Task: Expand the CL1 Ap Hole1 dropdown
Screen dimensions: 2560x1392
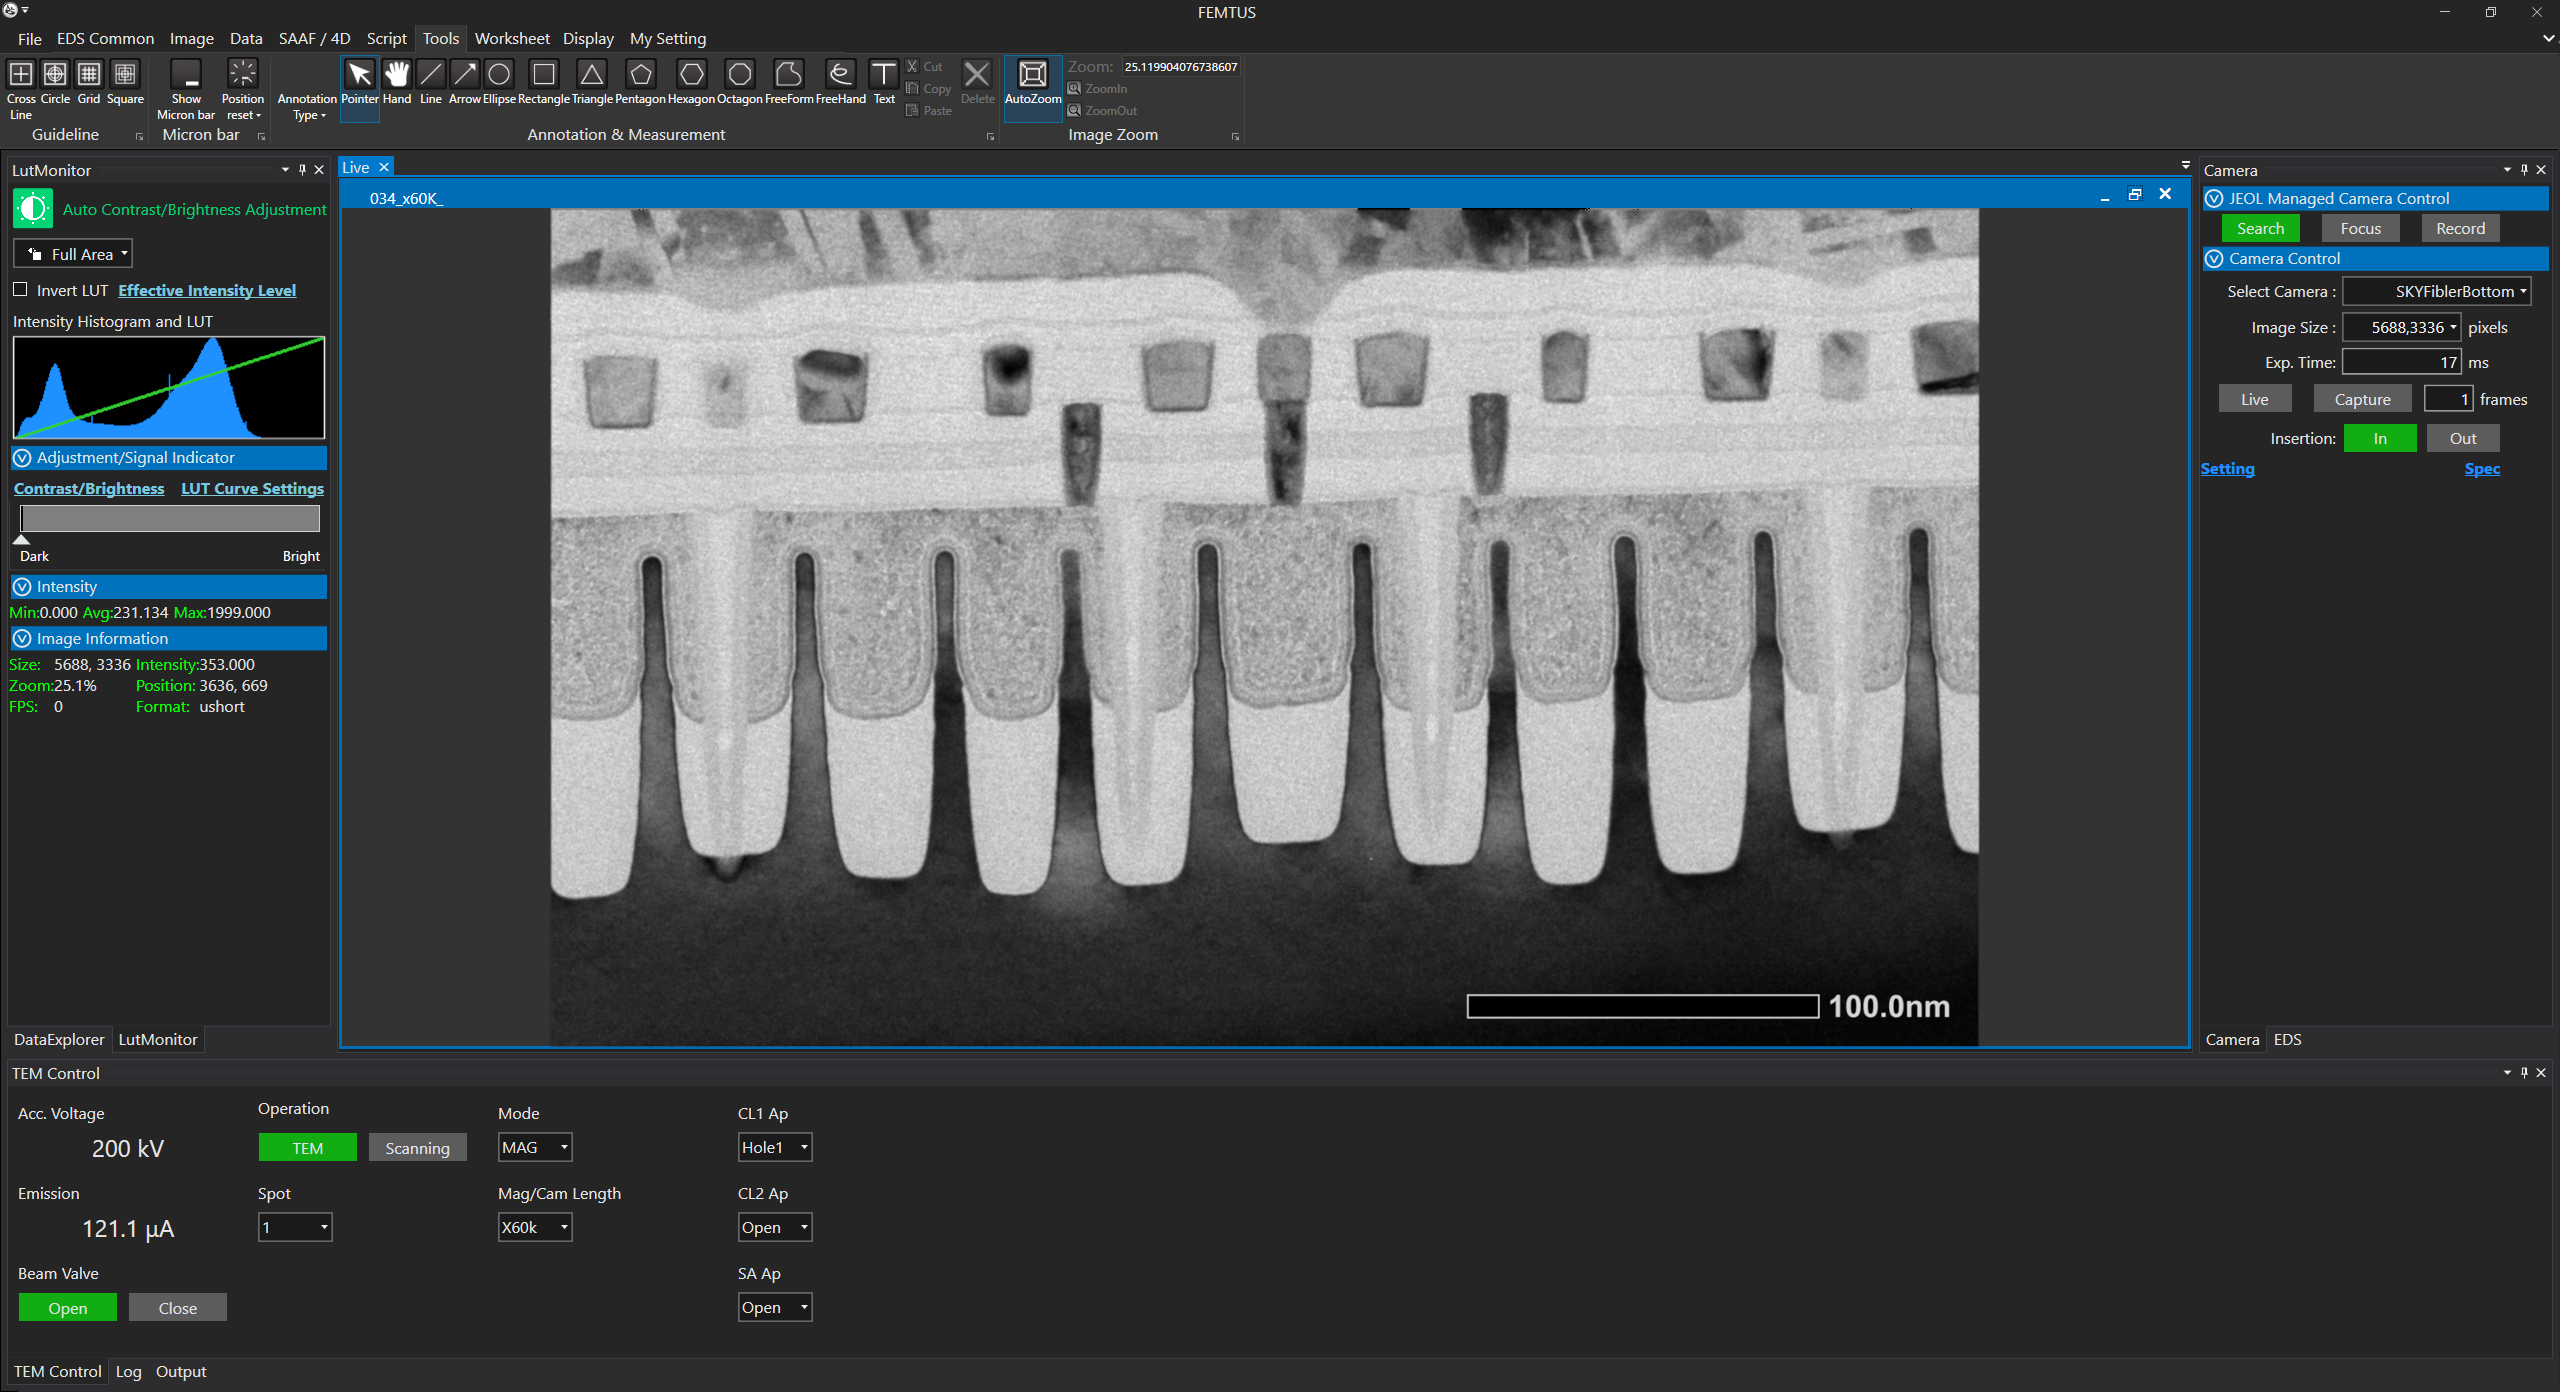Action: pos(774,1147)
